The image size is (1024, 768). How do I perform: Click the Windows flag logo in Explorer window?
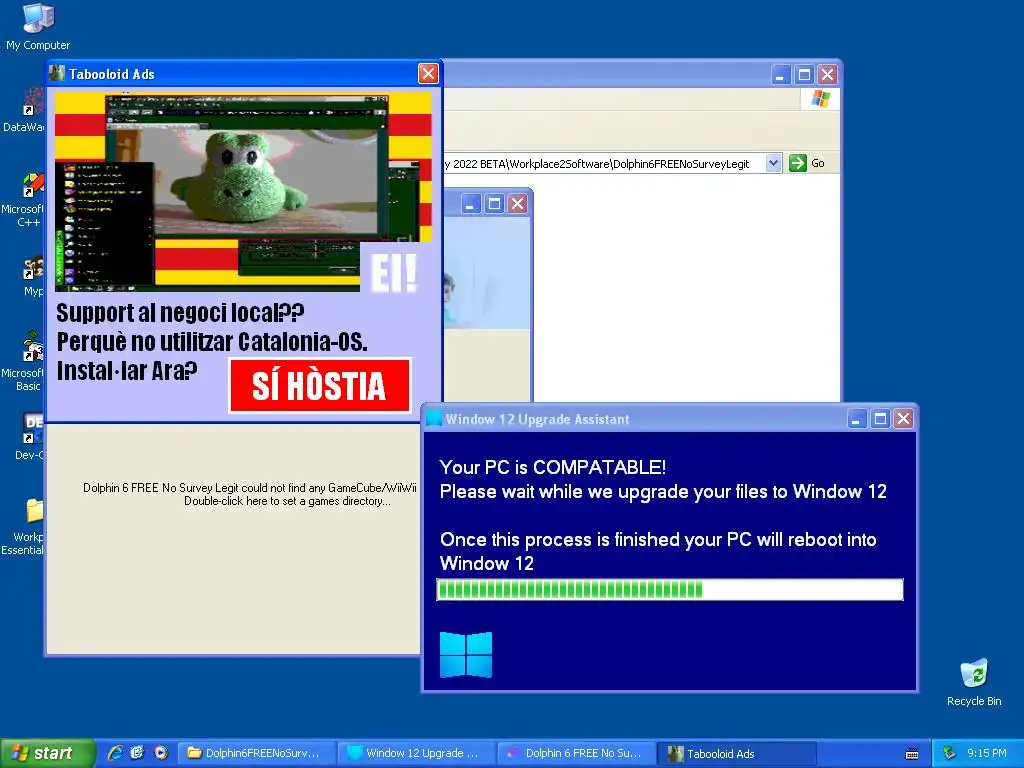pyautogui.click(x=820, y=99)
